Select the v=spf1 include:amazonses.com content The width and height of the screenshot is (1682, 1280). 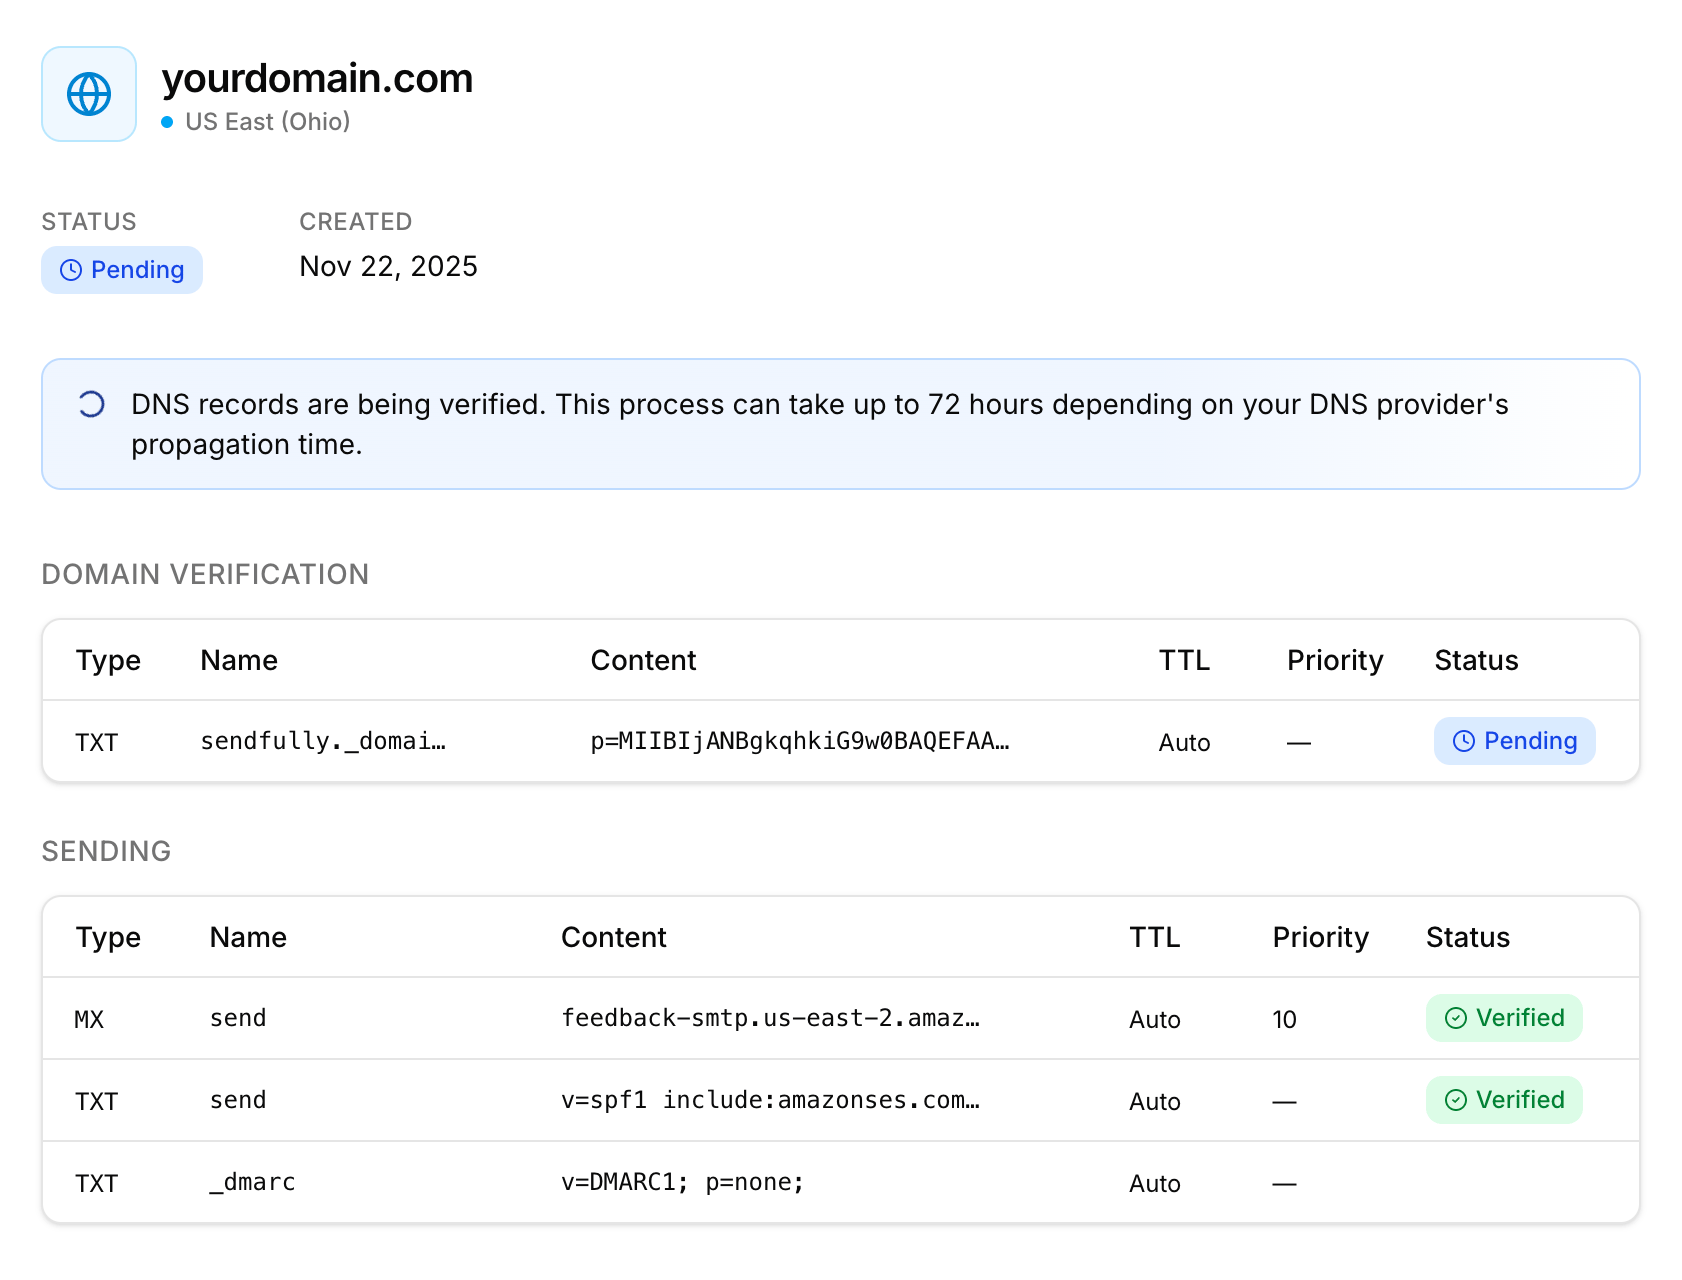pyautogui.click(x=770, y=1100)
